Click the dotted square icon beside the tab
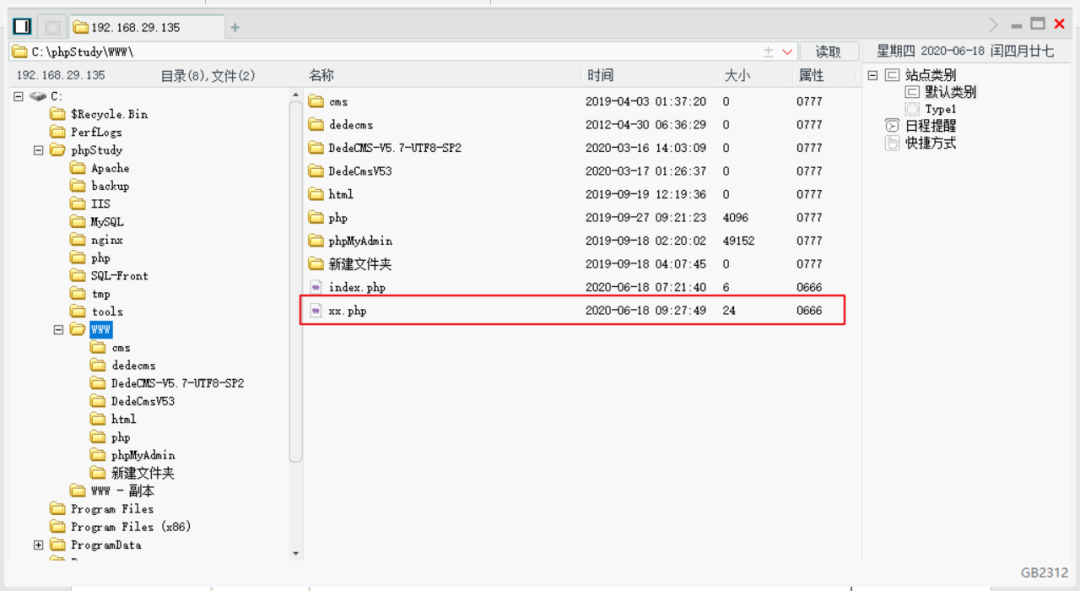The width and height of the screenshot is (1080, 591). tap(52, 28)
